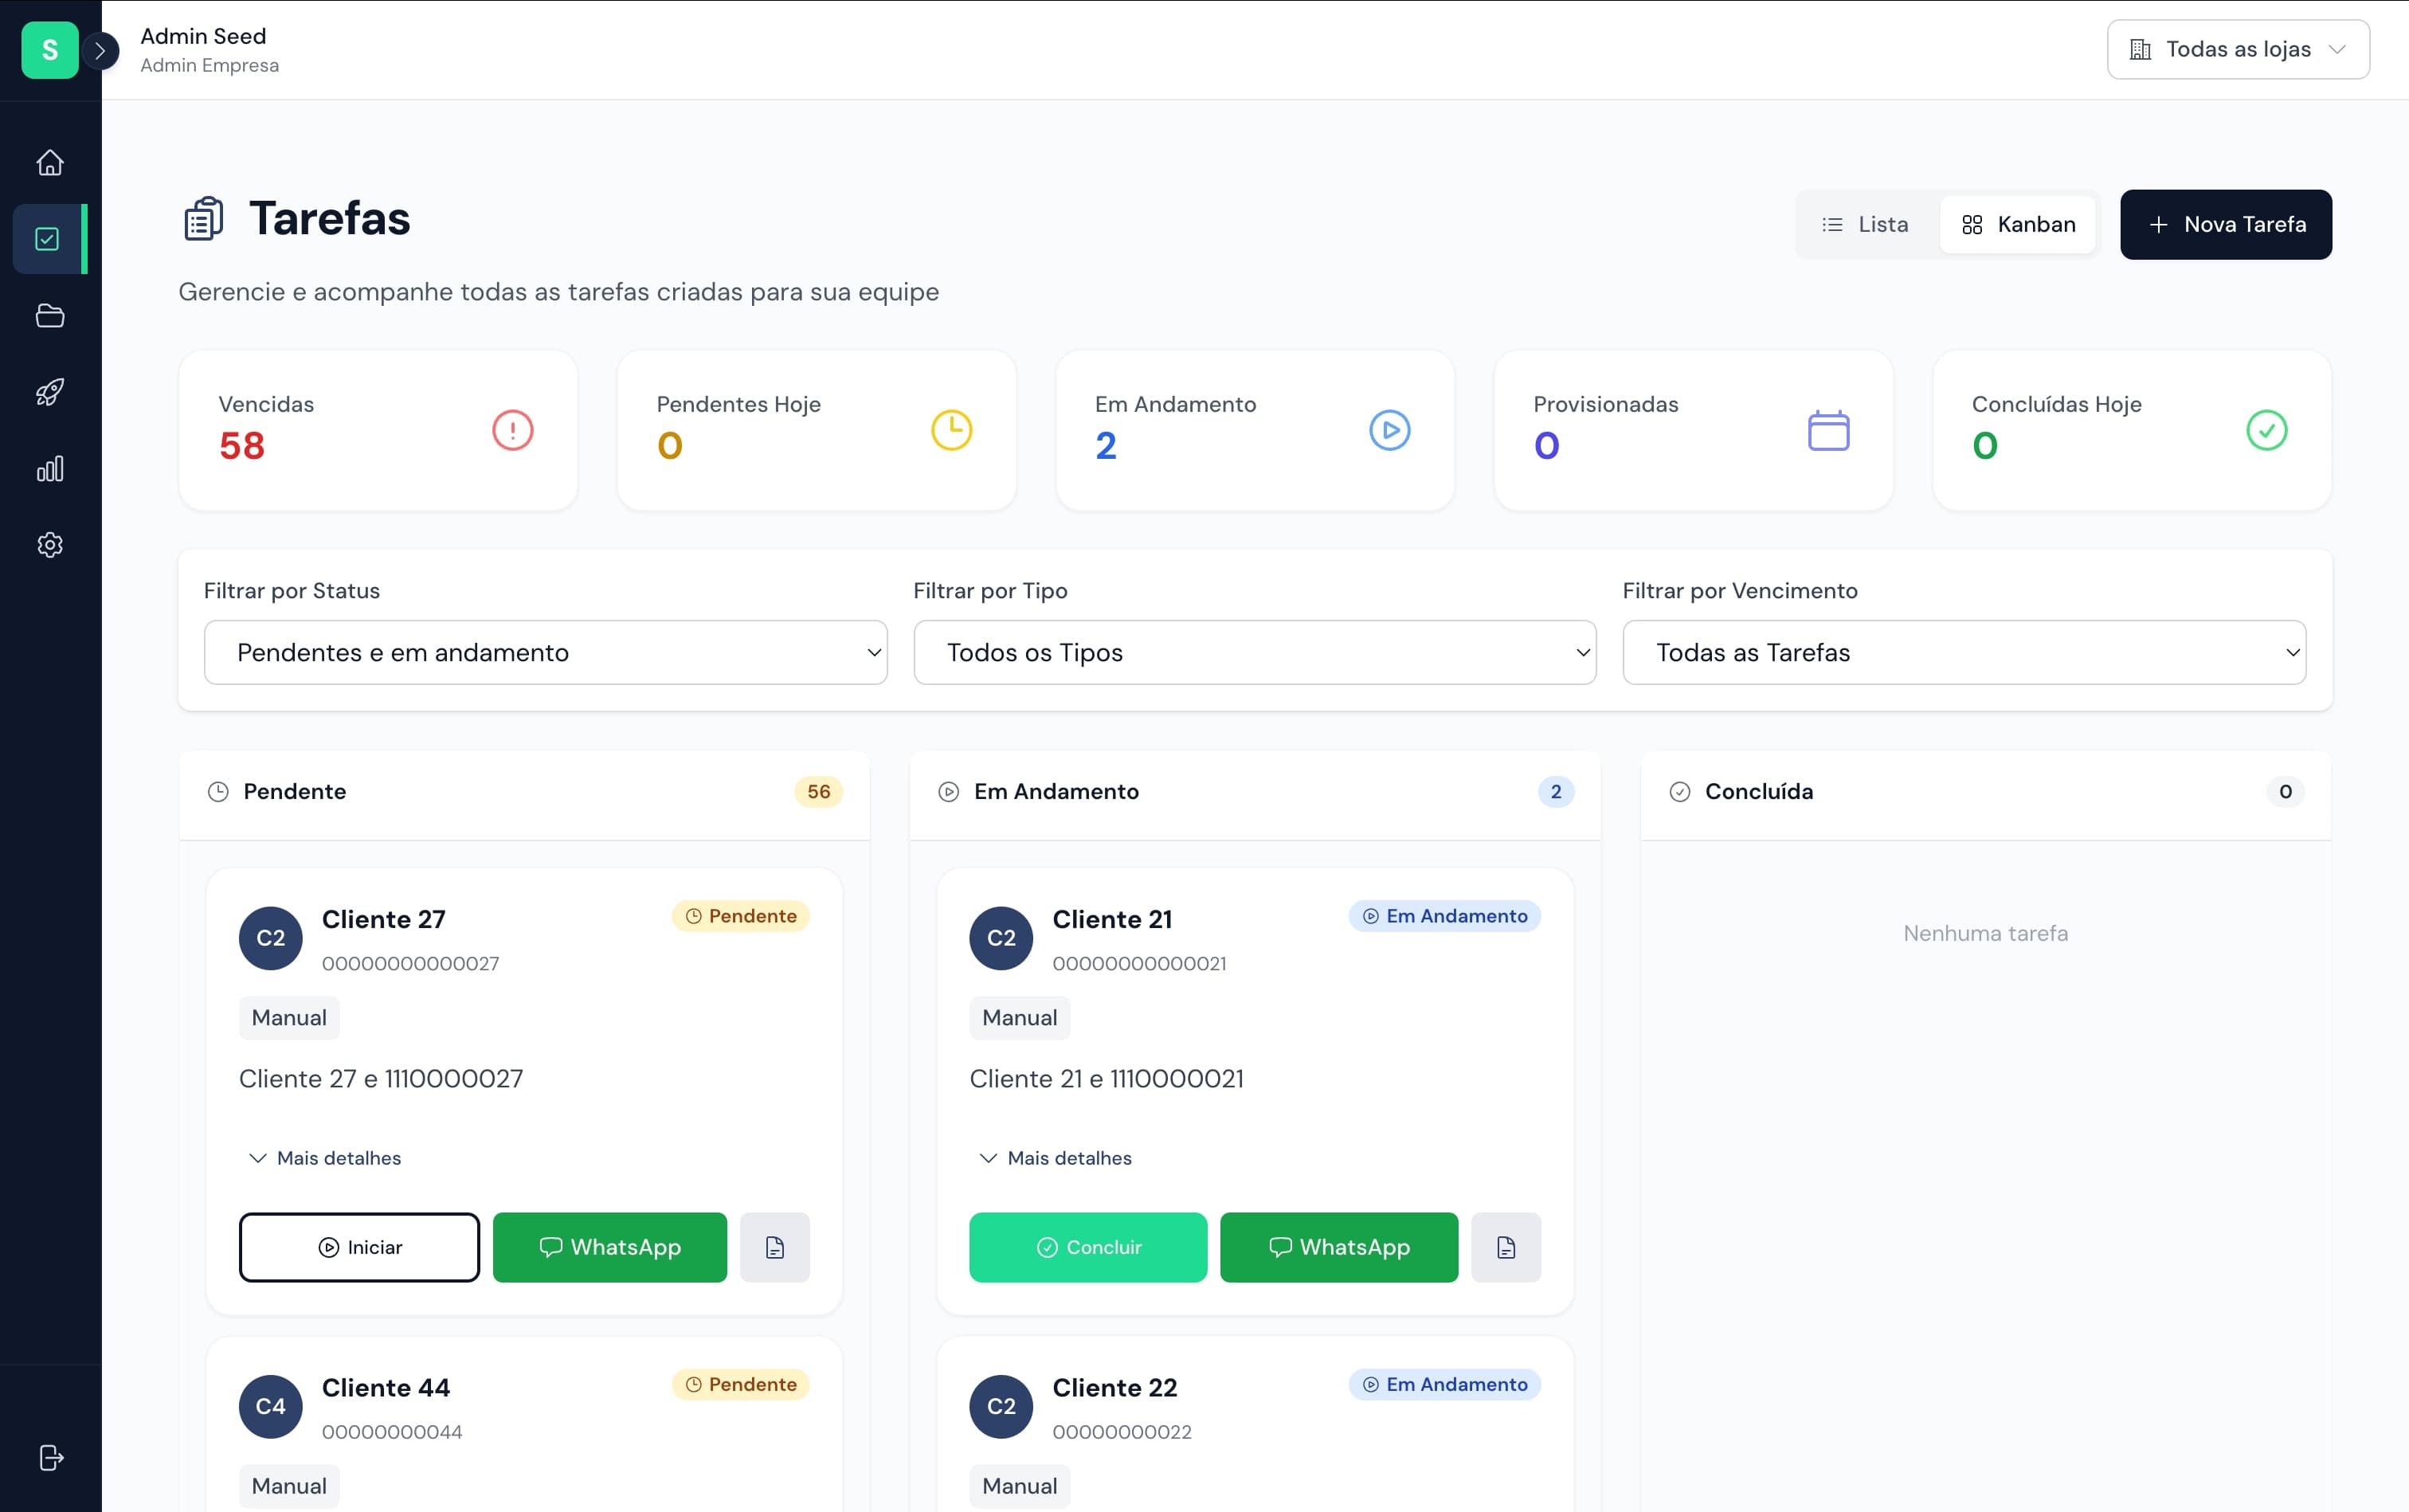Image resolution: width=2409 pixels, height=1512 pixels.
Task: Click the logout icon at sidebar bottom
Action: coord(49,1457)
